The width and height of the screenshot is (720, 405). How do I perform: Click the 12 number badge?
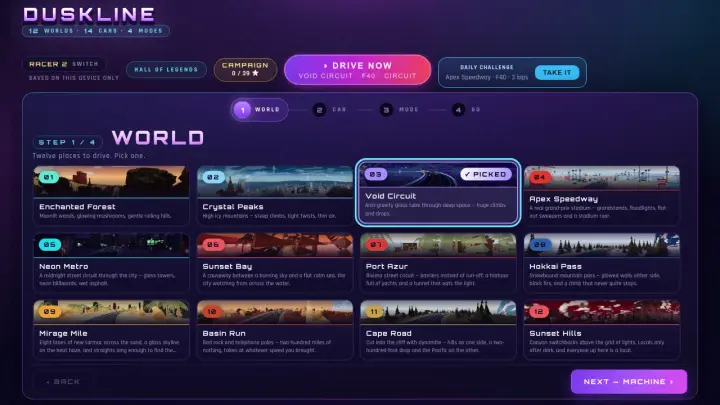pyautogui.click(x=539, y=311)
